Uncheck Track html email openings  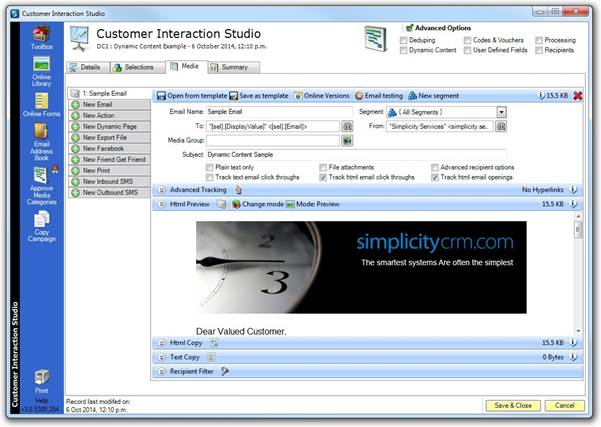pyautogui.click(x=435, y=177)
